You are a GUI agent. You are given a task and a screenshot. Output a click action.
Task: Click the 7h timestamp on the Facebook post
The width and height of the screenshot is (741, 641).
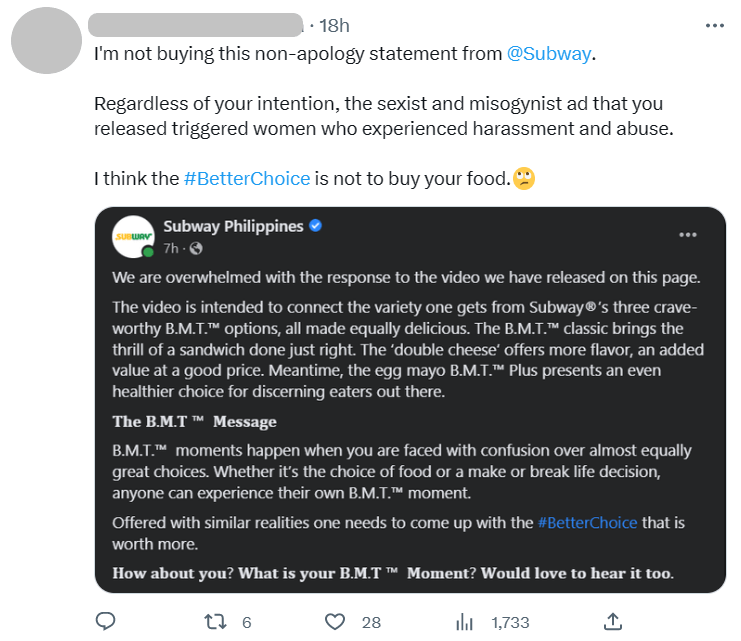coord(171,248)
